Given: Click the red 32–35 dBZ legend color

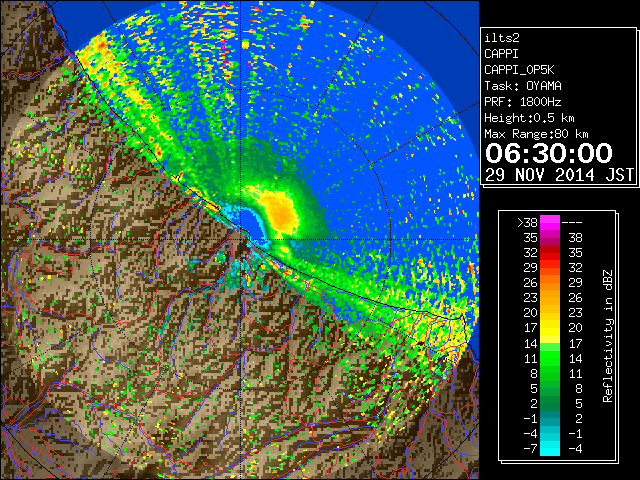Looking at the screenshot, I should click(550, 253).
